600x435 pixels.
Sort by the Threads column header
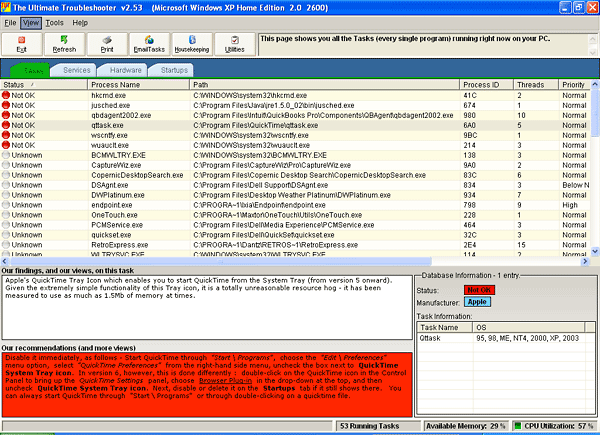tap(536, 85)
